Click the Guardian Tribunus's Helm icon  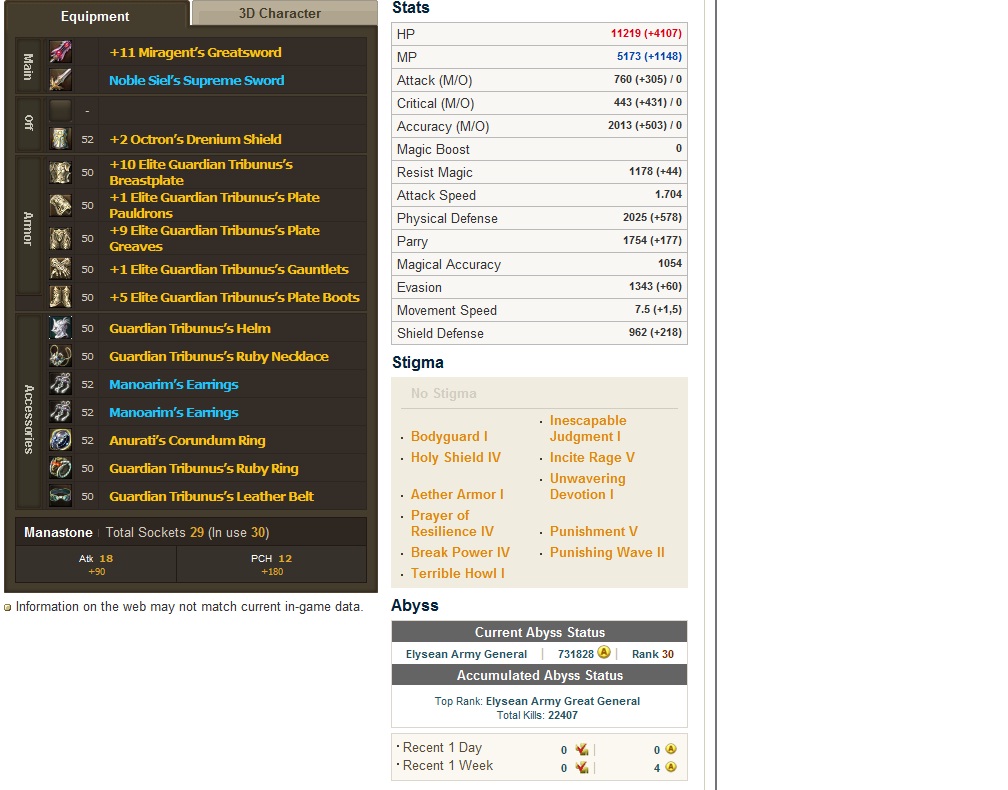[x=60, y=328]
